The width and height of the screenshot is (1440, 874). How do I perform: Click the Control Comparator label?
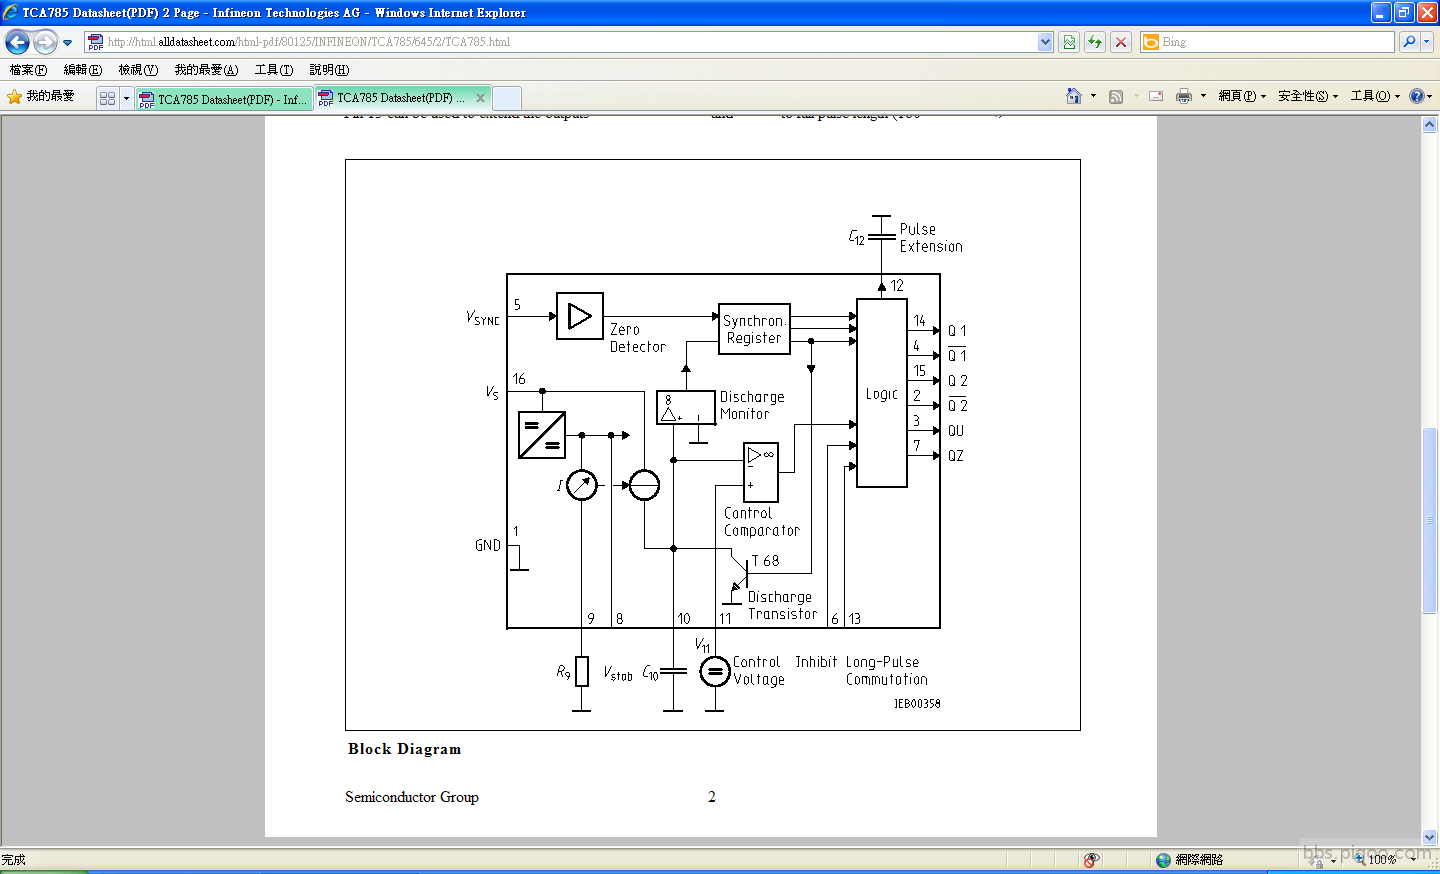762,522
